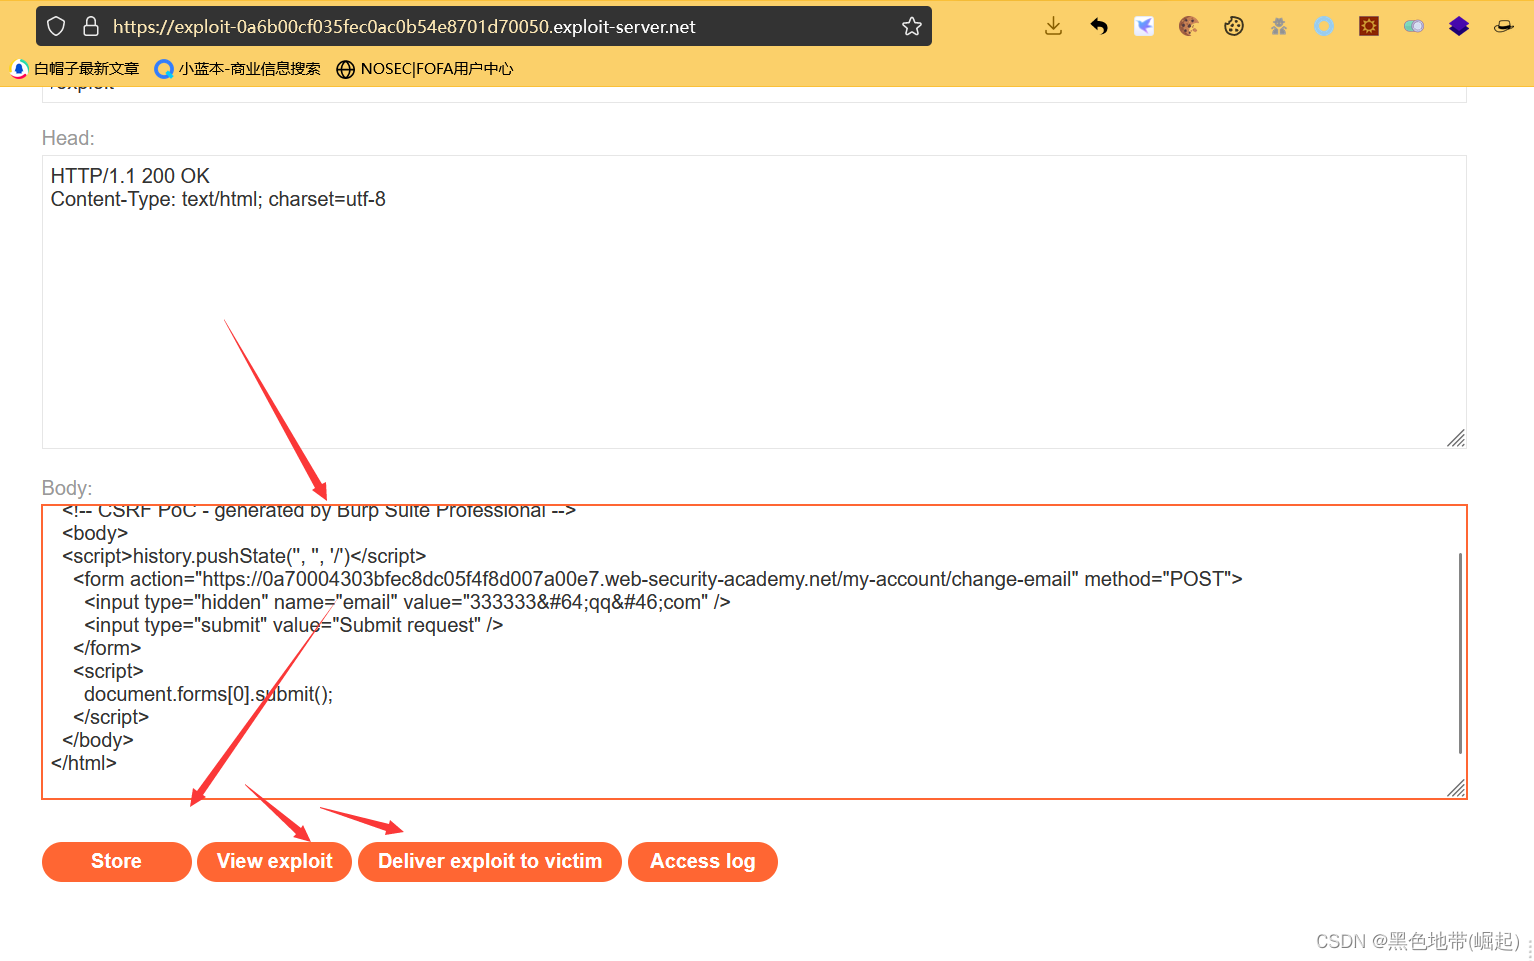Click the '</html>' closing line

pos(84,763)
